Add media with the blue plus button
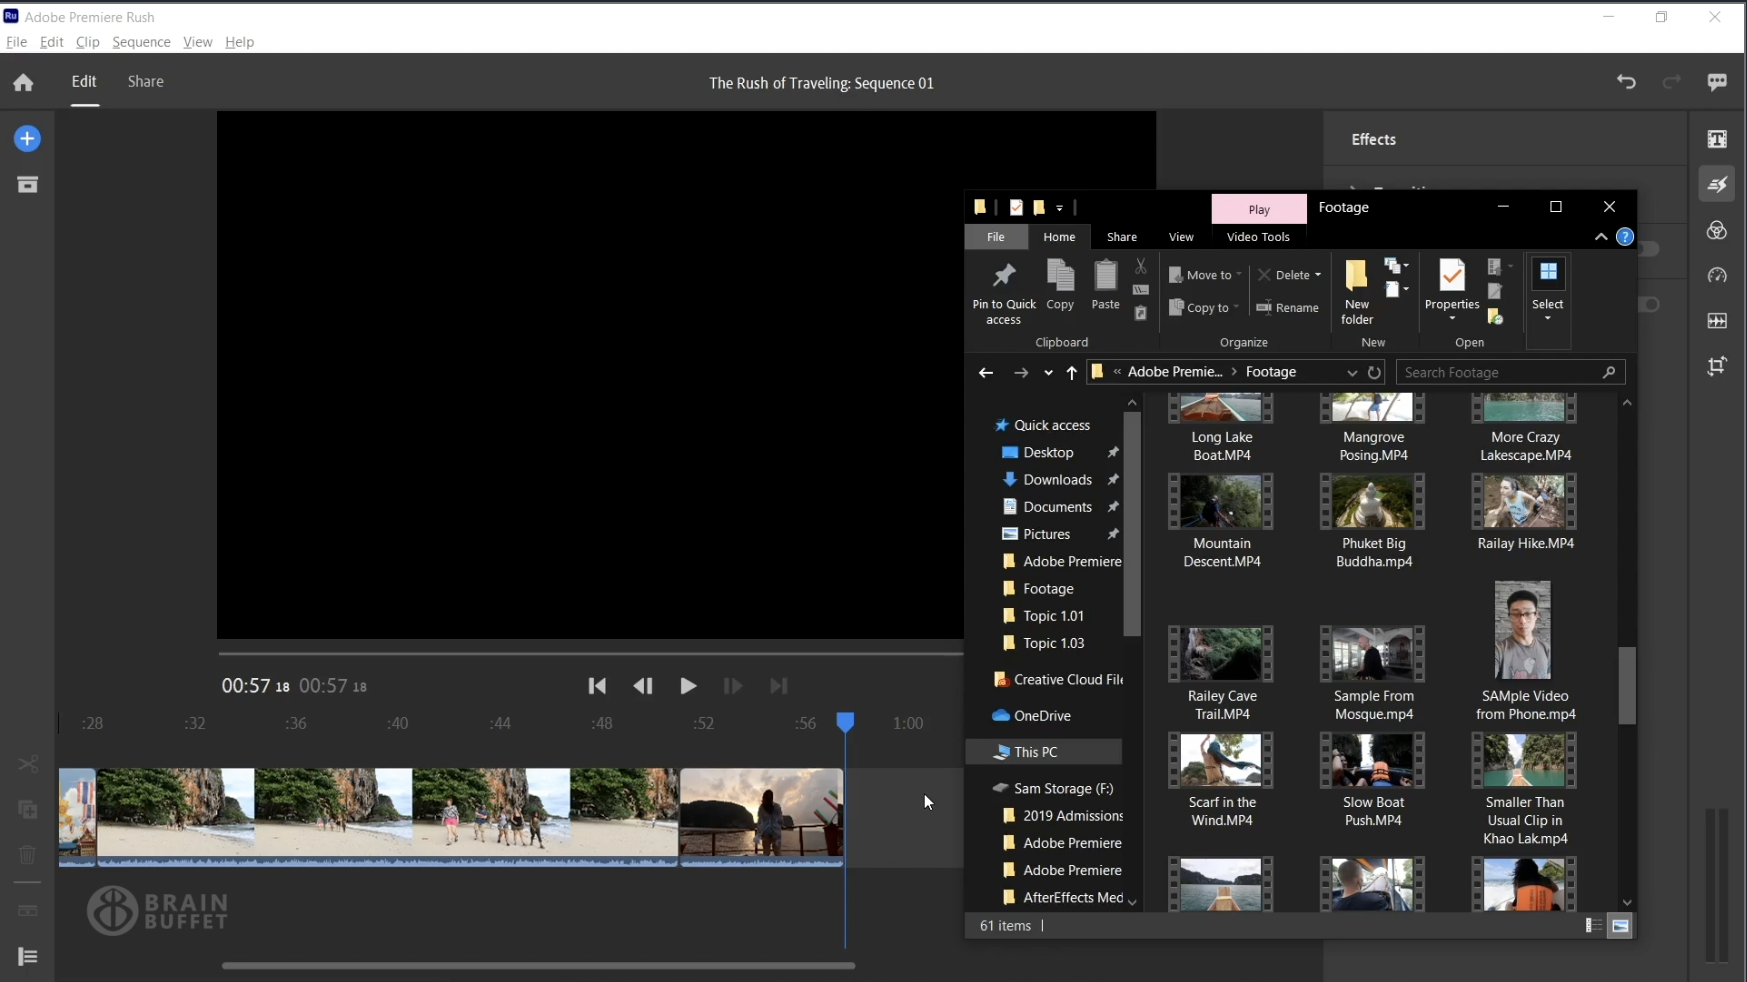 (27, 138)
